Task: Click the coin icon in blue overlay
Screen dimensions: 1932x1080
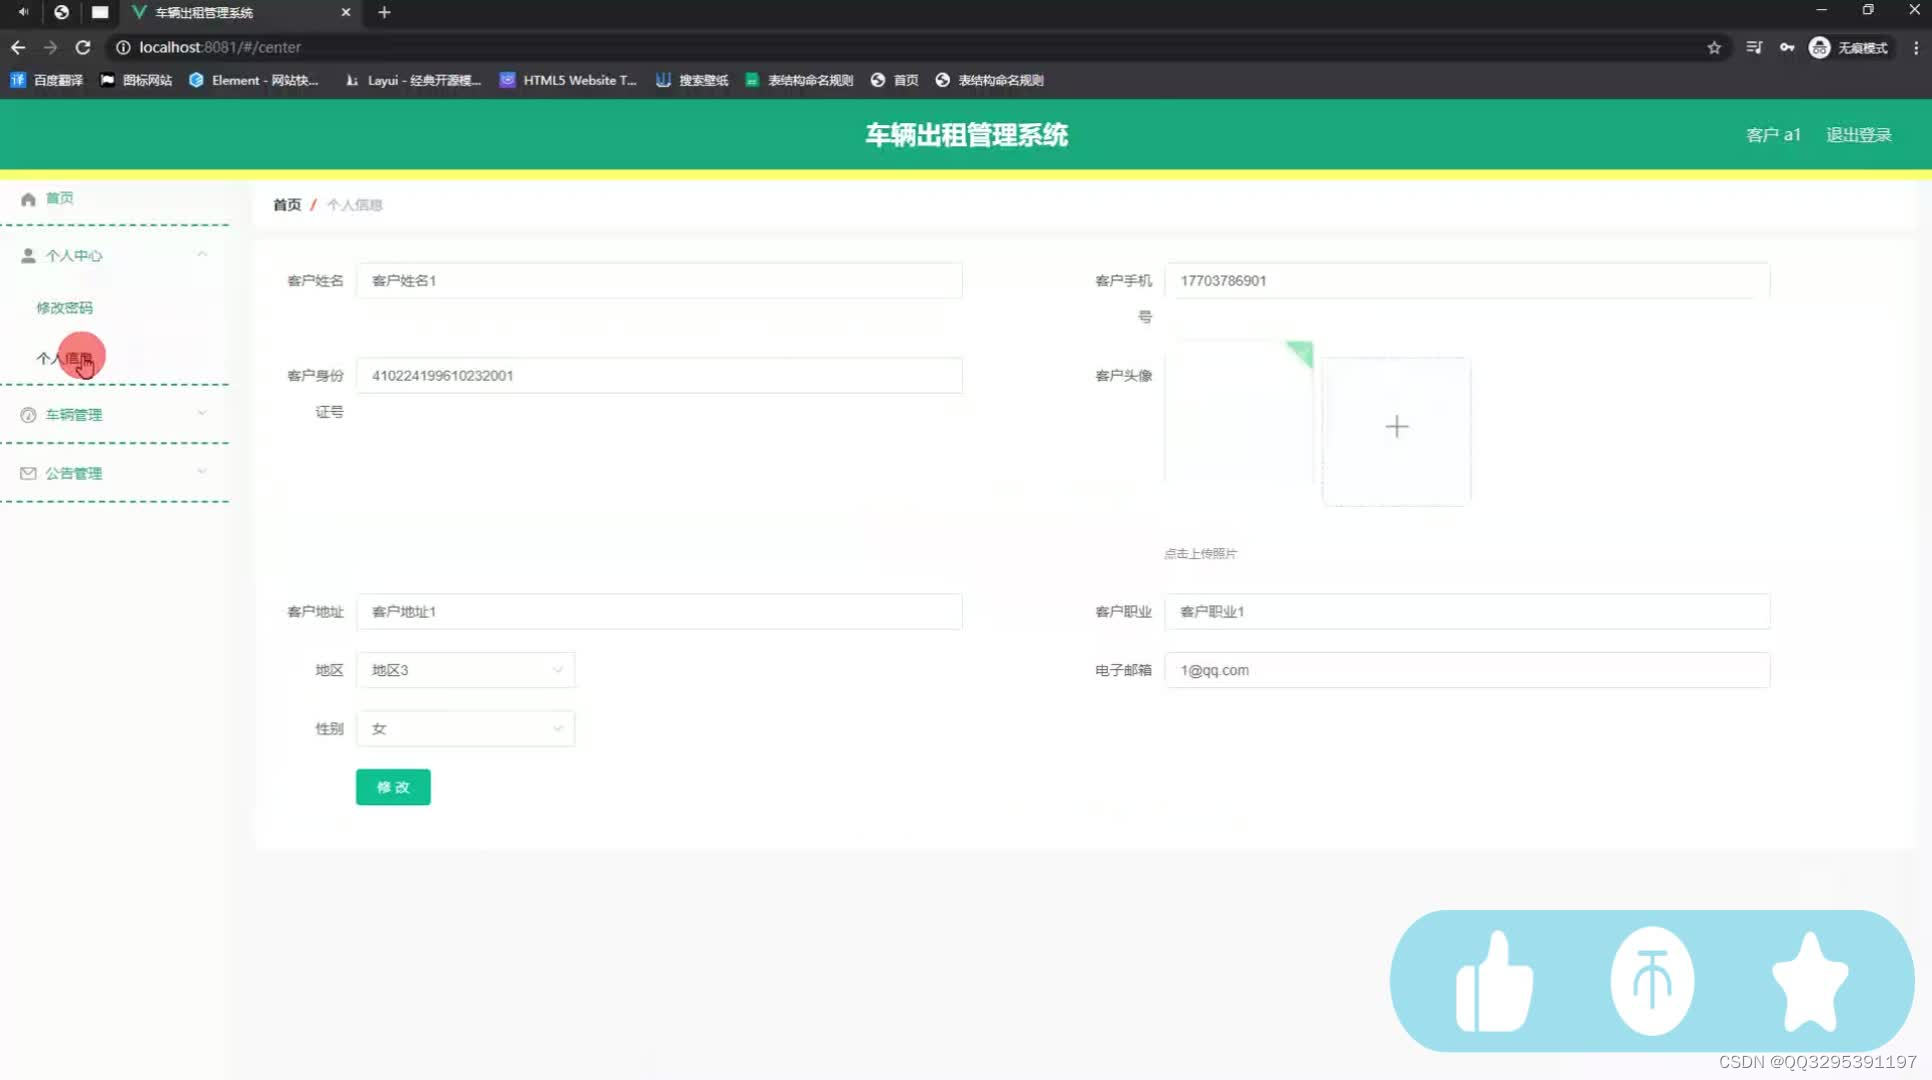Action: pyautogui.click(x=1652, y=981)
